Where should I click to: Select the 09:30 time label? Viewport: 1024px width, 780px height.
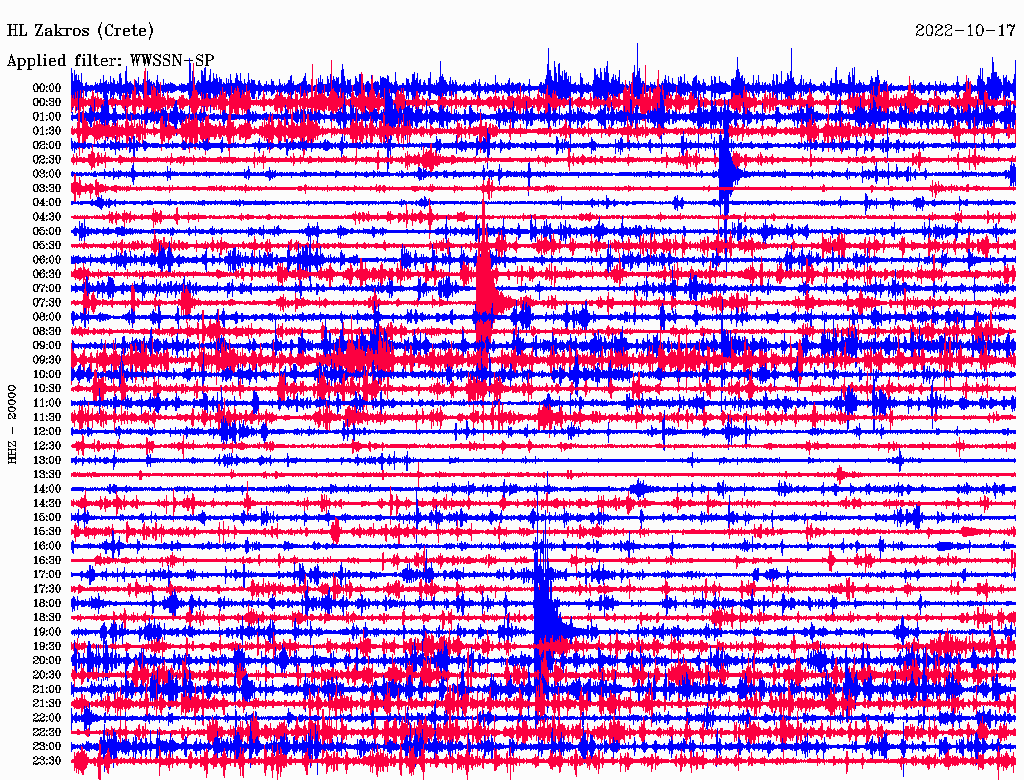(x=47, y=361)
